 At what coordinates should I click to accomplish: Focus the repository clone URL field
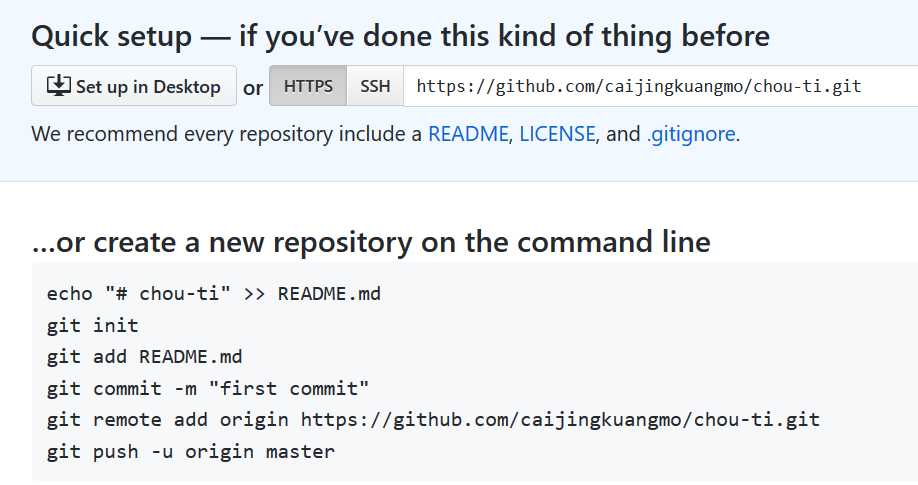pyautogui.click(x=660, y=86)
